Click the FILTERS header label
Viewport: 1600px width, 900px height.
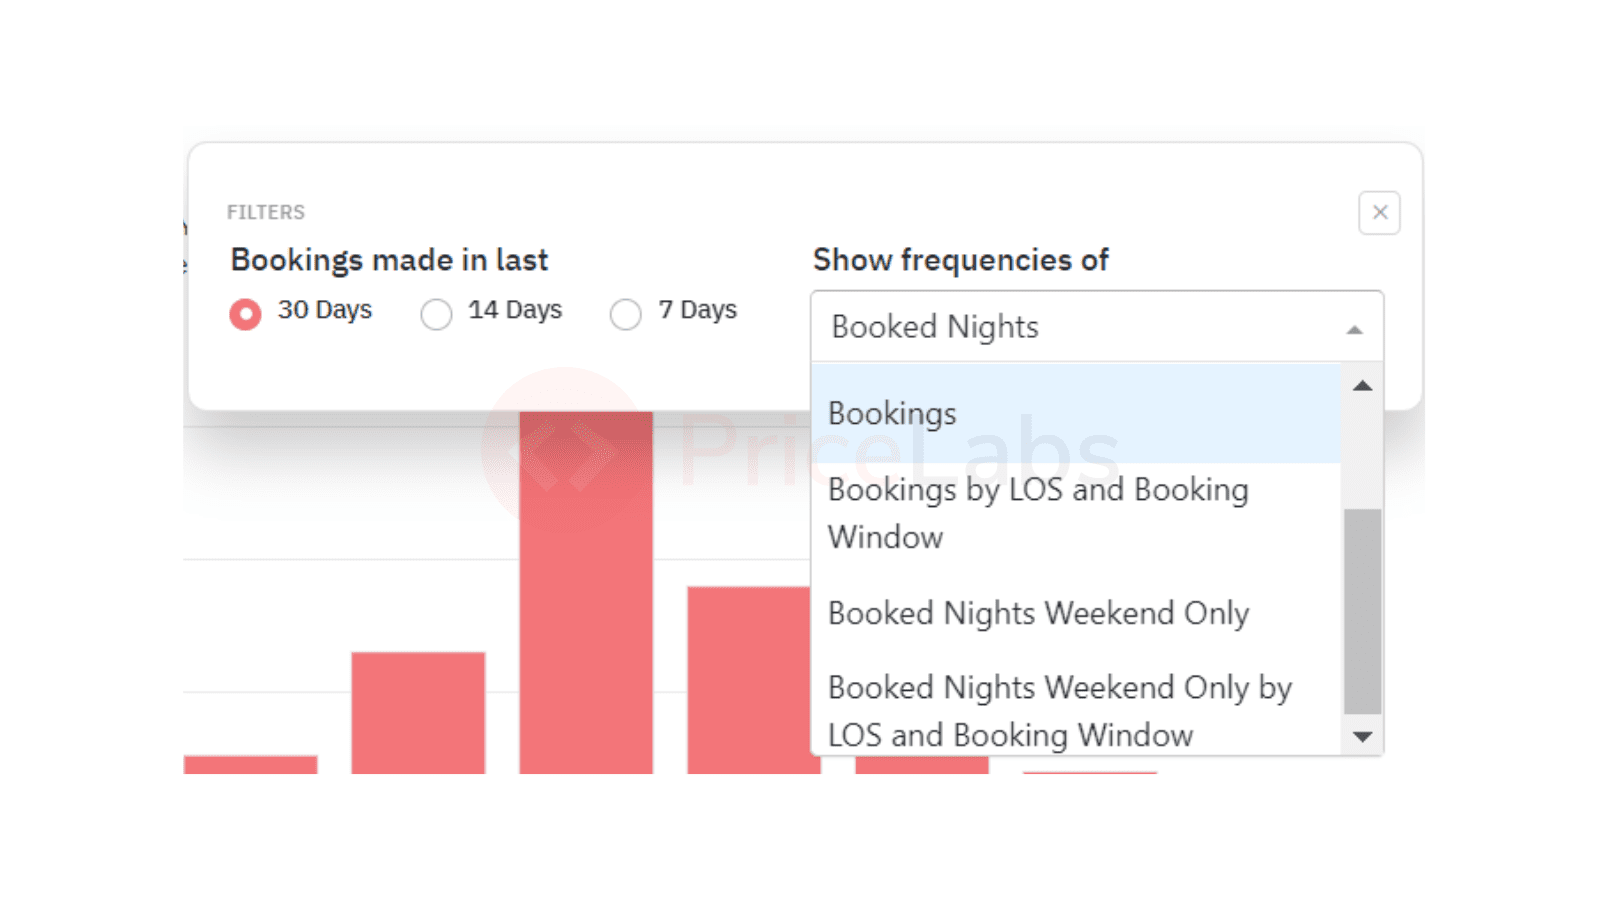[x=266, y=211]
